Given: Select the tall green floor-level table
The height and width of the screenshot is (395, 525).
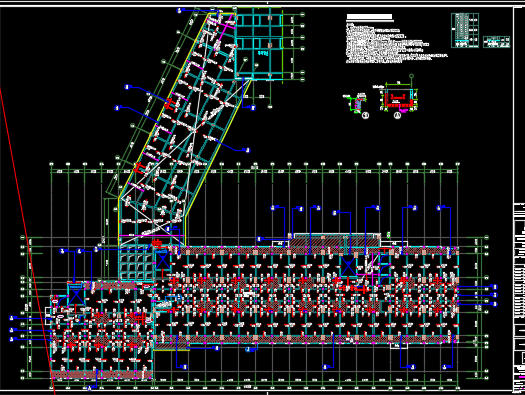Looking at the screenshot, I should (x=465, y=30).
